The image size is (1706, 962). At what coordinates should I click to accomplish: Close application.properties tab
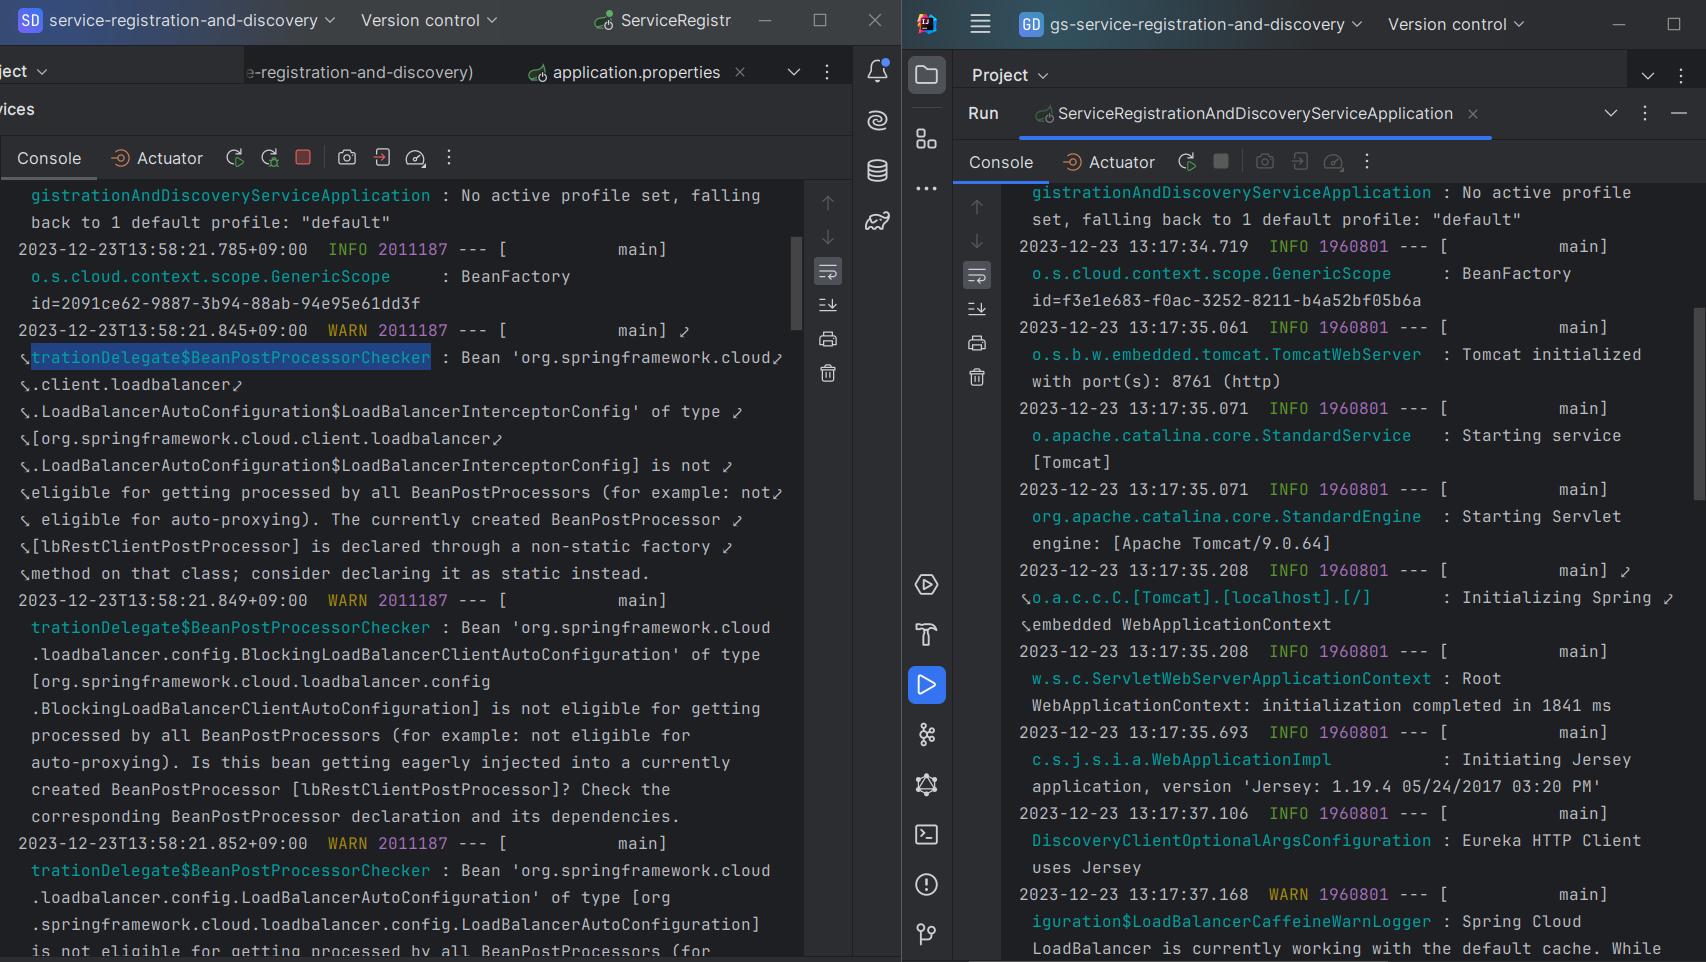pos(740,72)
